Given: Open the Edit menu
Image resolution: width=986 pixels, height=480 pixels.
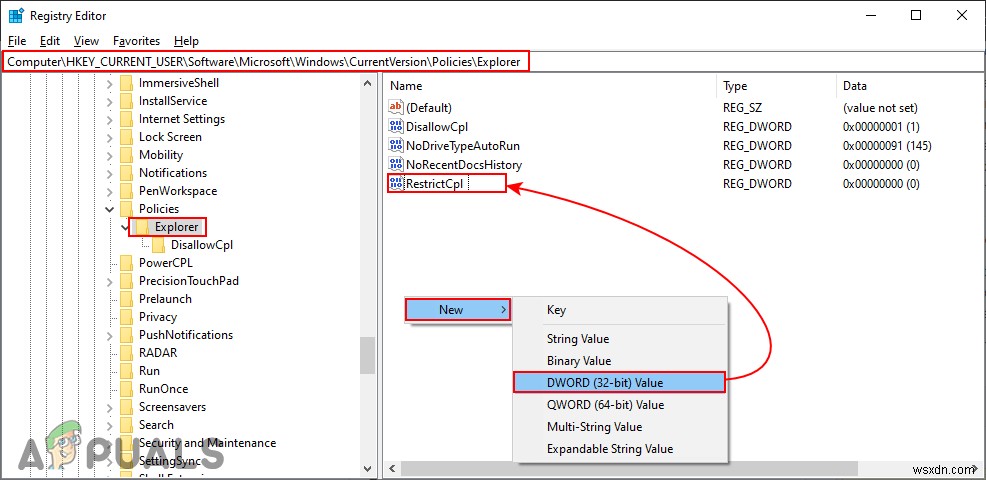Looking at the screenshot, I should click(50, 41).
